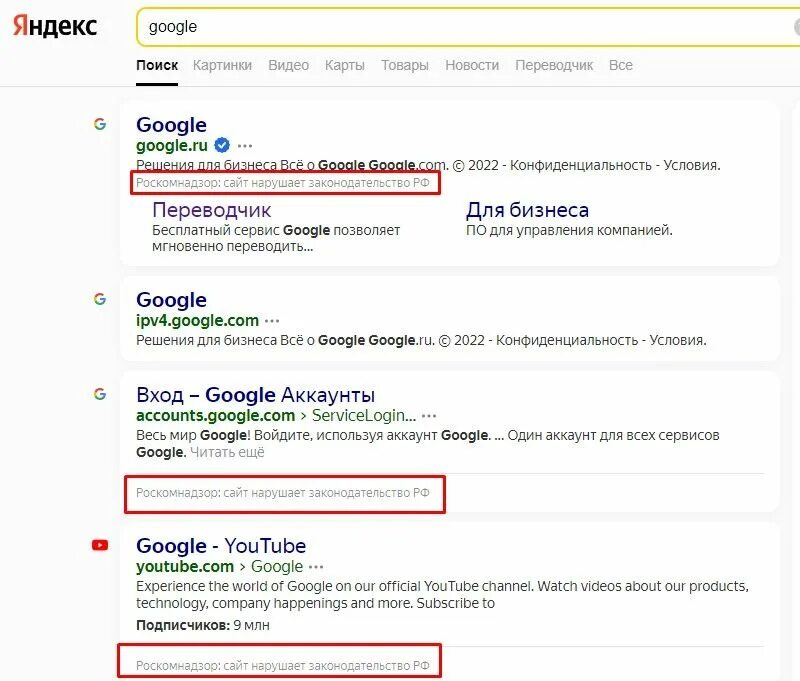This screenshot has width=800, height=681.
Task: Expand the Все tab for more services
Action: click(x=621, y=65)
